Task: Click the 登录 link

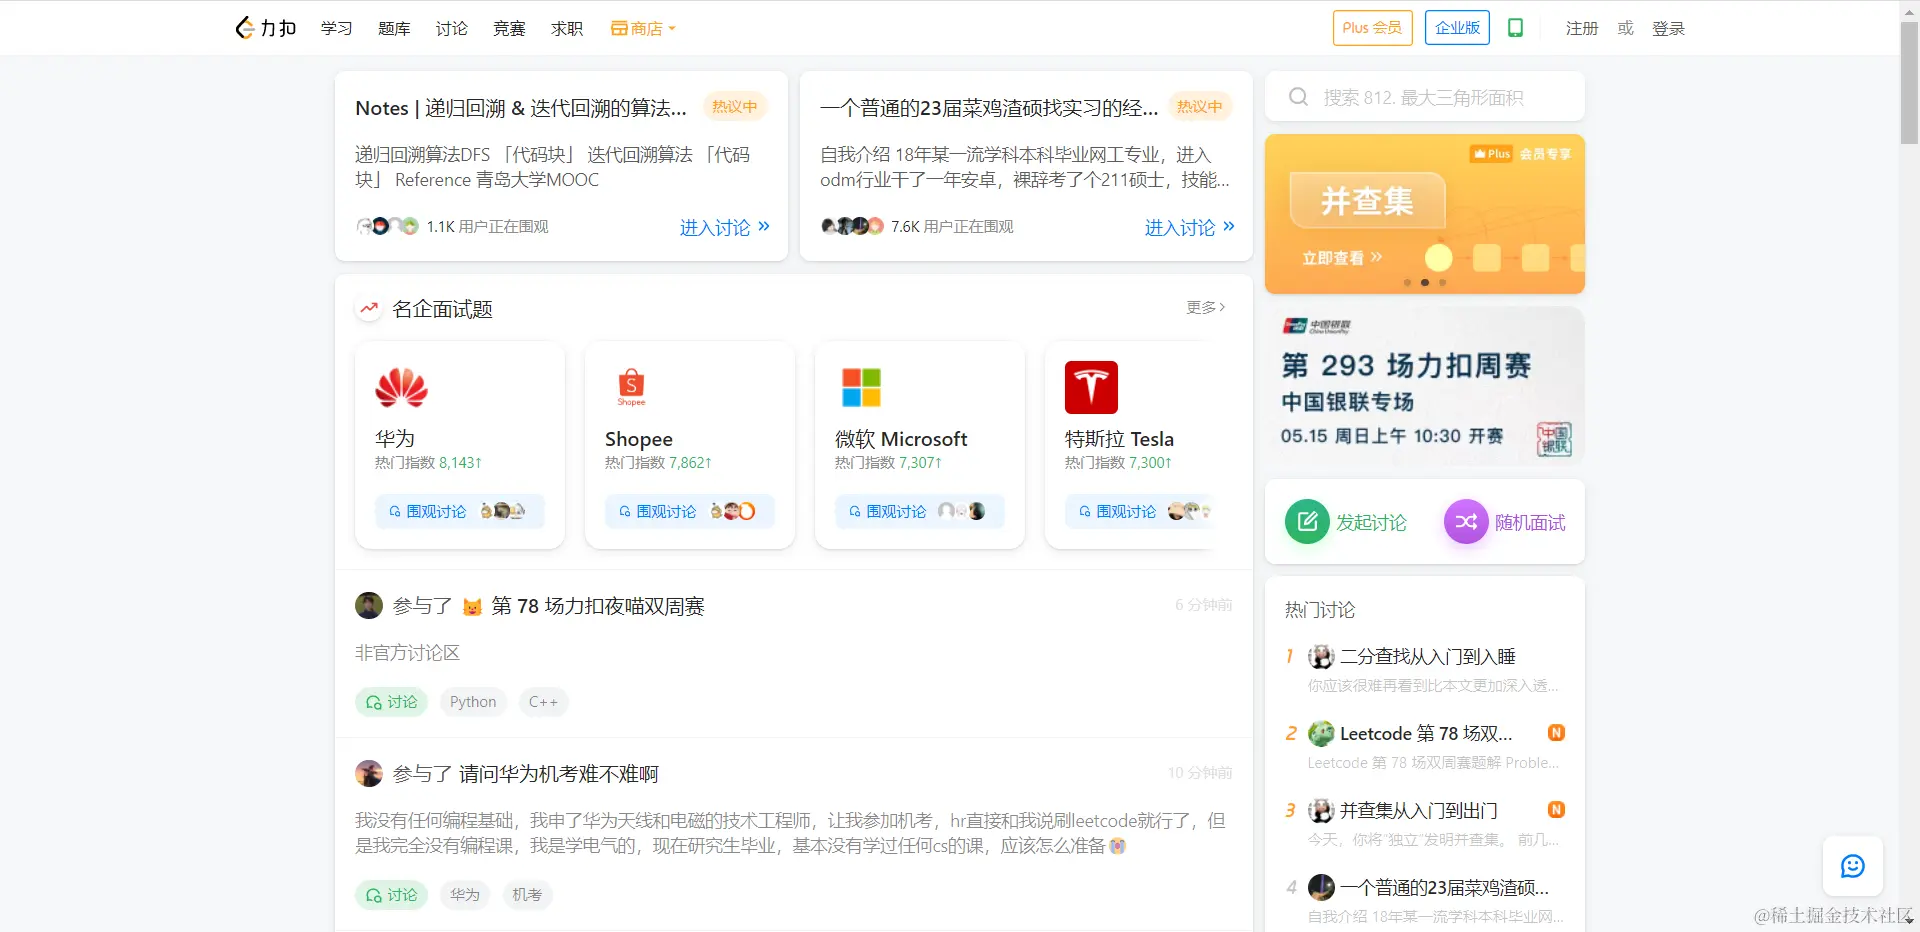Action: click(x=1668, y=28)
